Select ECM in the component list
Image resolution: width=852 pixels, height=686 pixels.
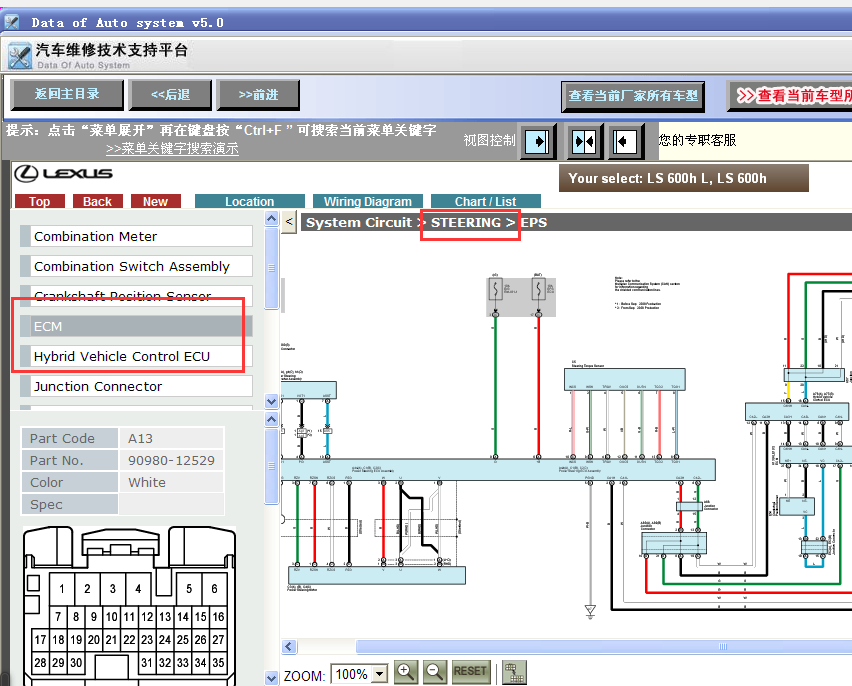point(136,326)
